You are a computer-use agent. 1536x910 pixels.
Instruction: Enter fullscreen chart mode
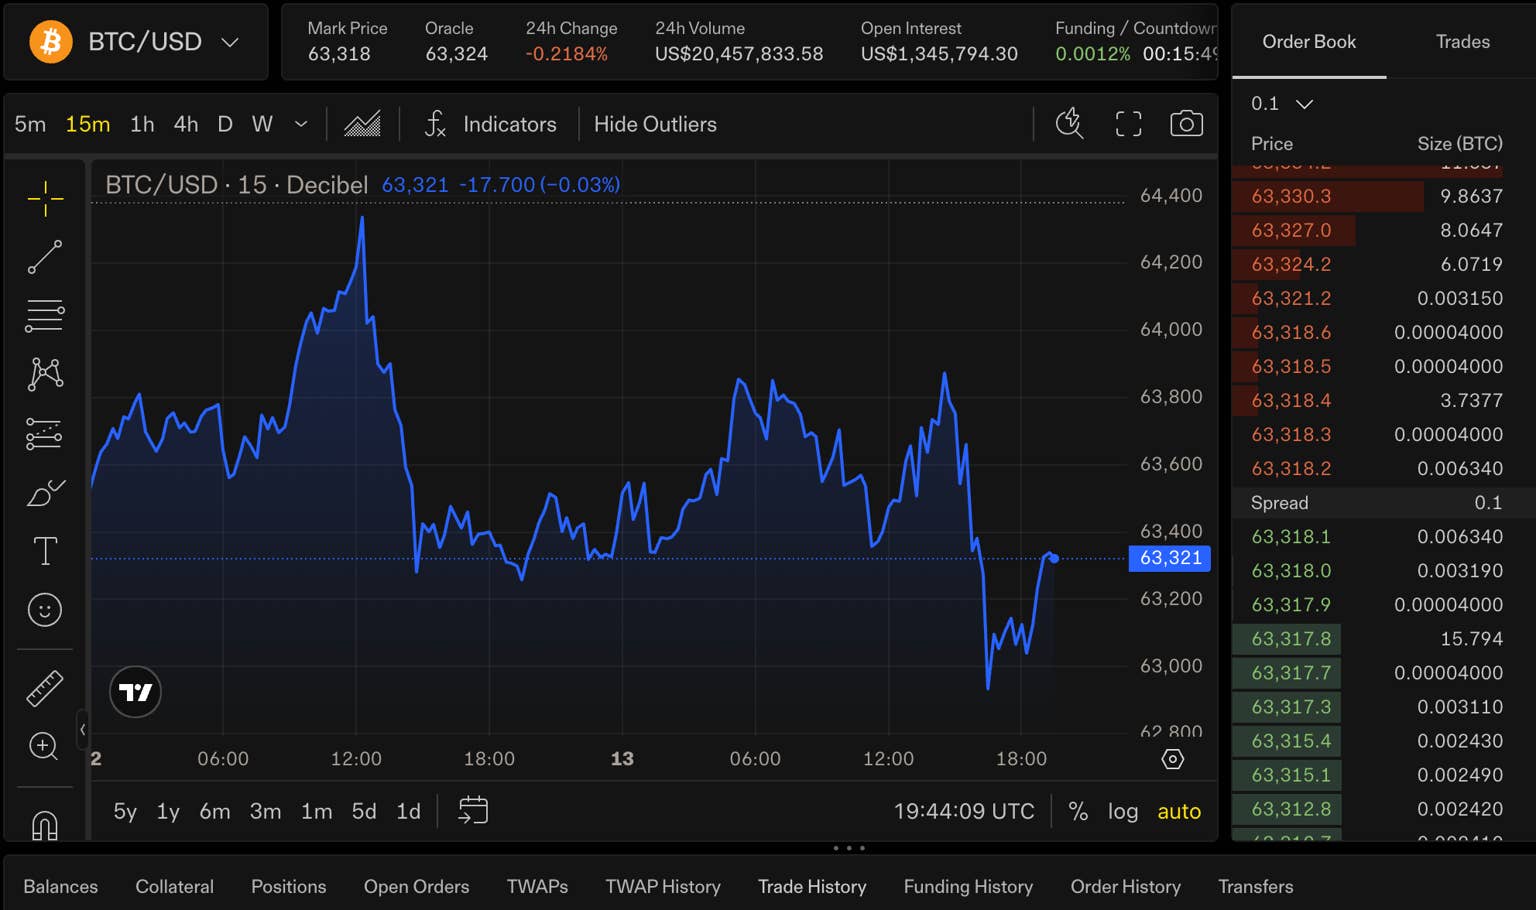click(1128, 124)
